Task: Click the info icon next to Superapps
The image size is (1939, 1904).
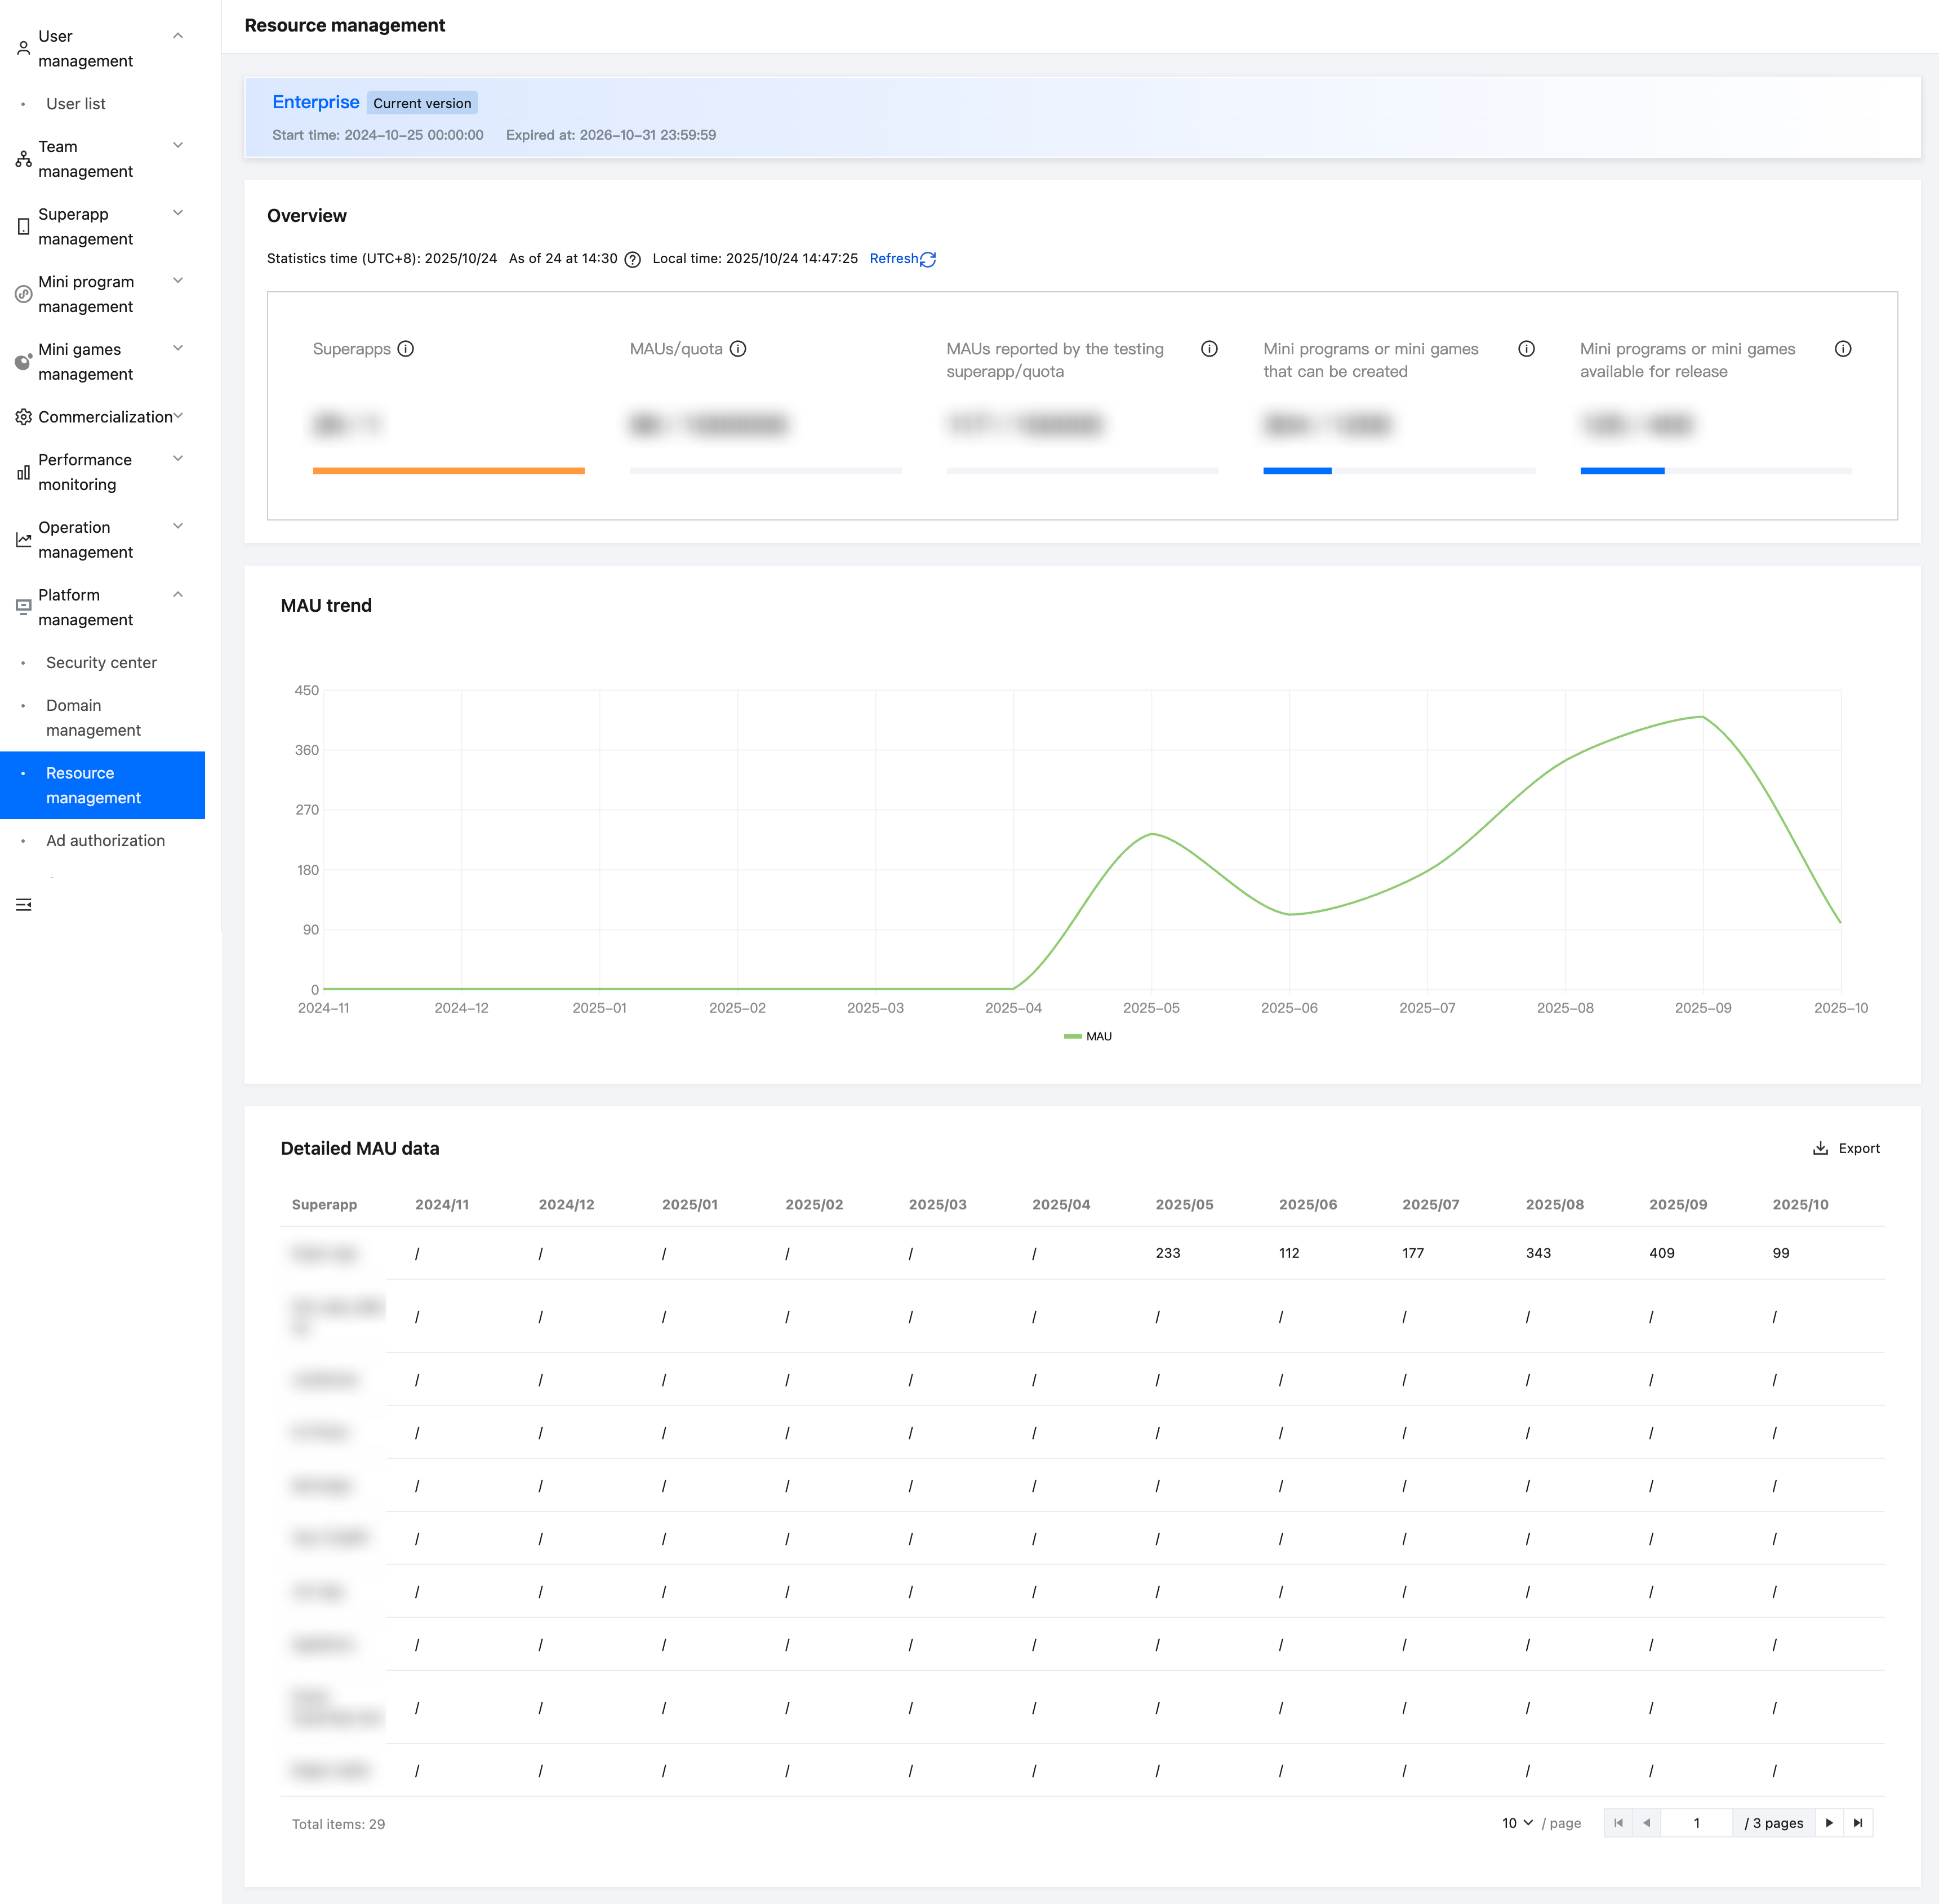Action: coord(405,349)
